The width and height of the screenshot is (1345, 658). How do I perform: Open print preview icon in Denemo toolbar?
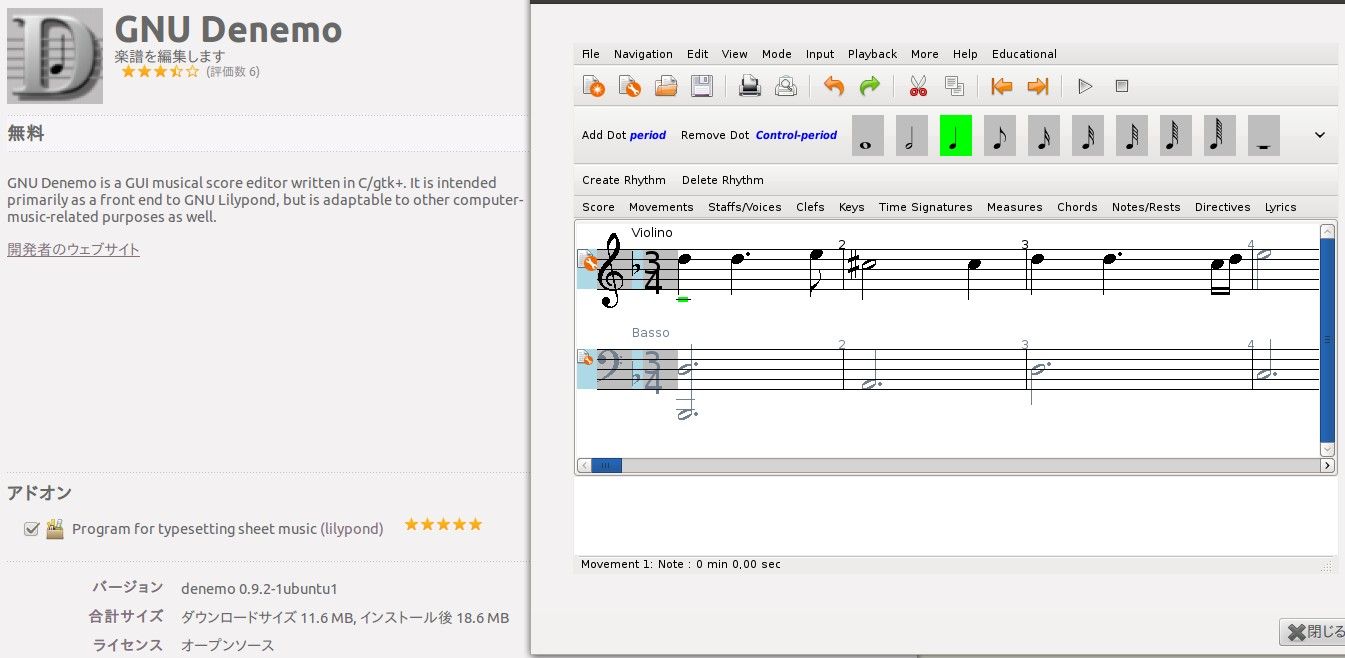point(786,86)
